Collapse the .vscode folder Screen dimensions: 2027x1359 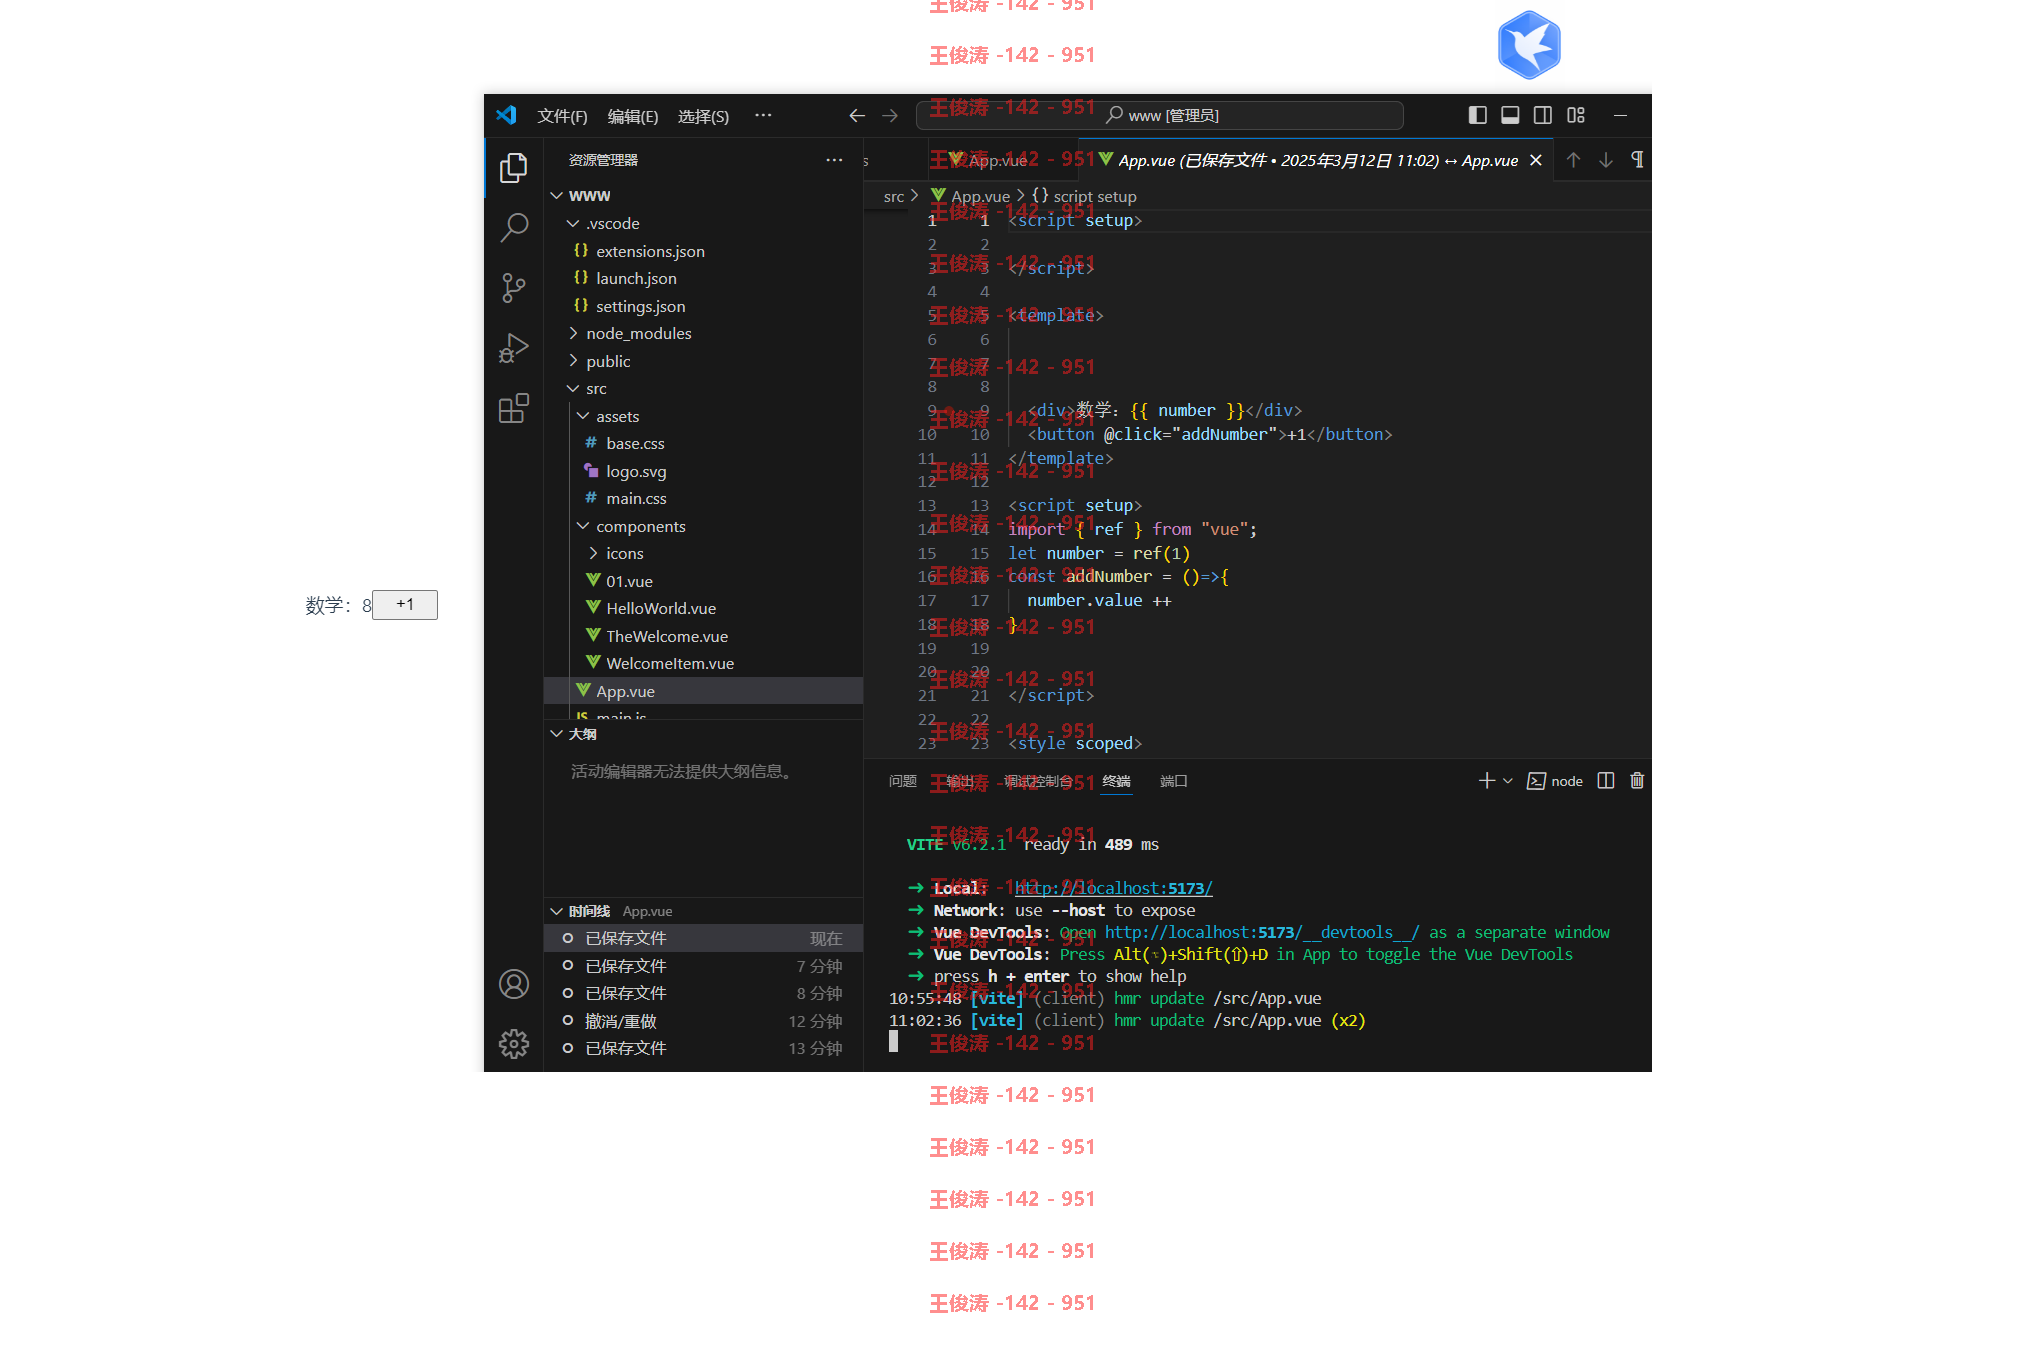(x=703, y=224)
